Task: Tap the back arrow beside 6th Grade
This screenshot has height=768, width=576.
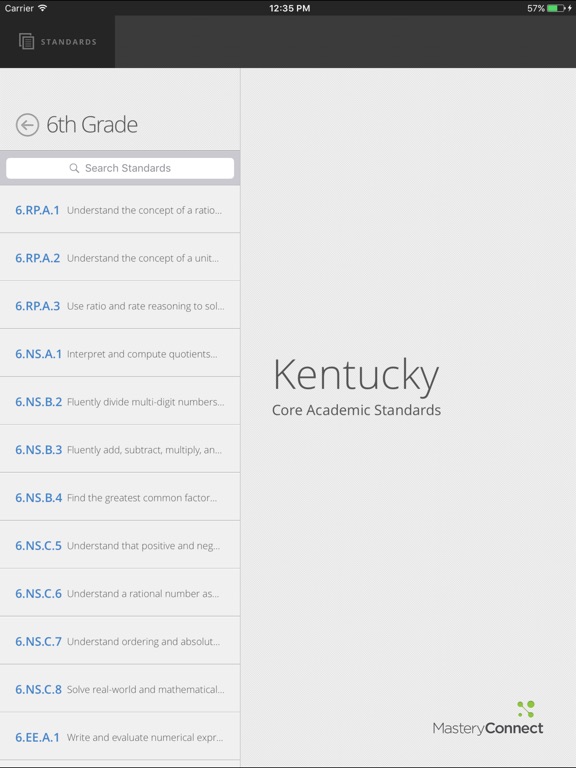Action: tap(27, 125)
